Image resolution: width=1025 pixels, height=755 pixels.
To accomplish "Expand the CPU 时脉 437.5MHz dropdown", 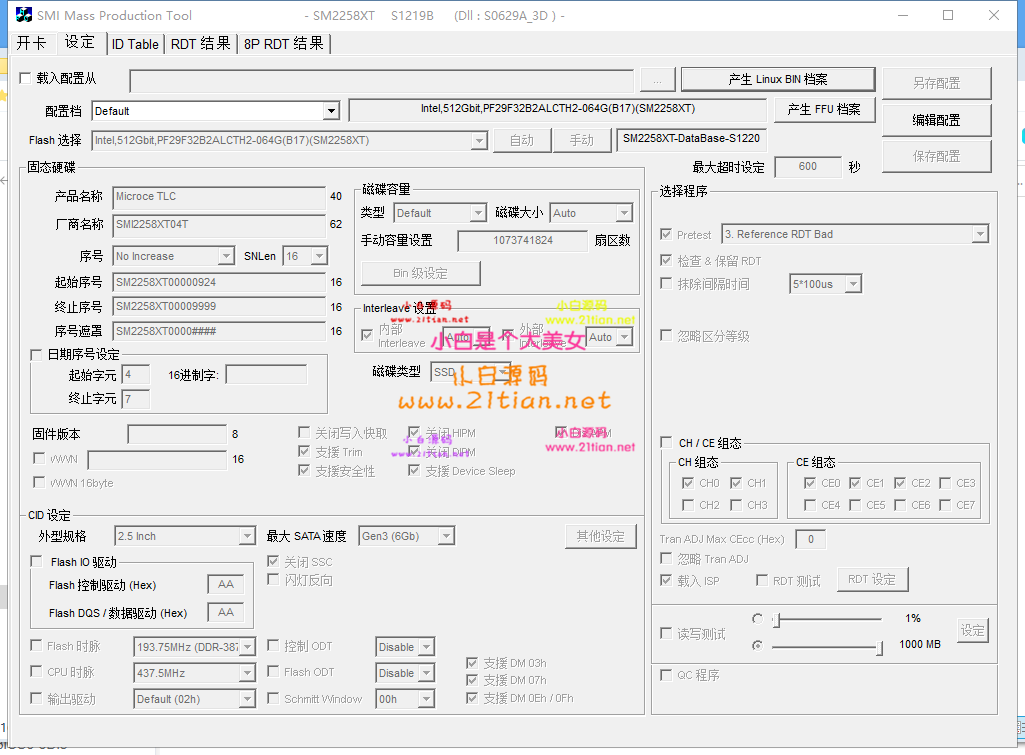I will tap(247, 673).
